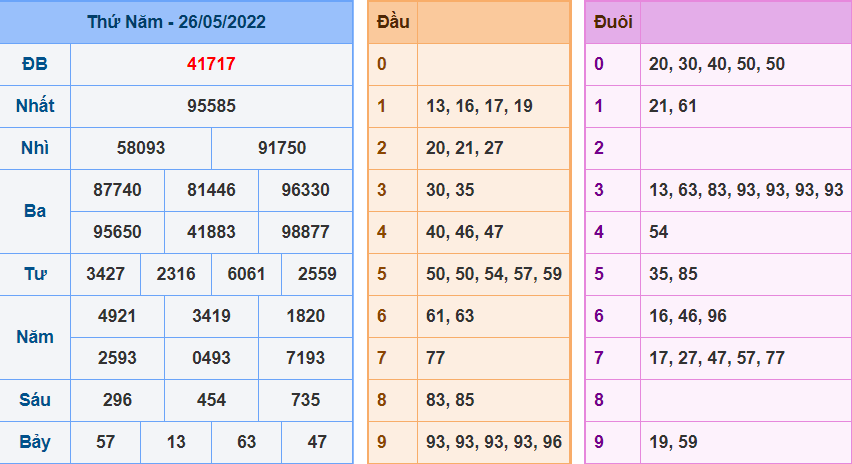
Task: Click the Đầu column header
Action: click(393, 22)
